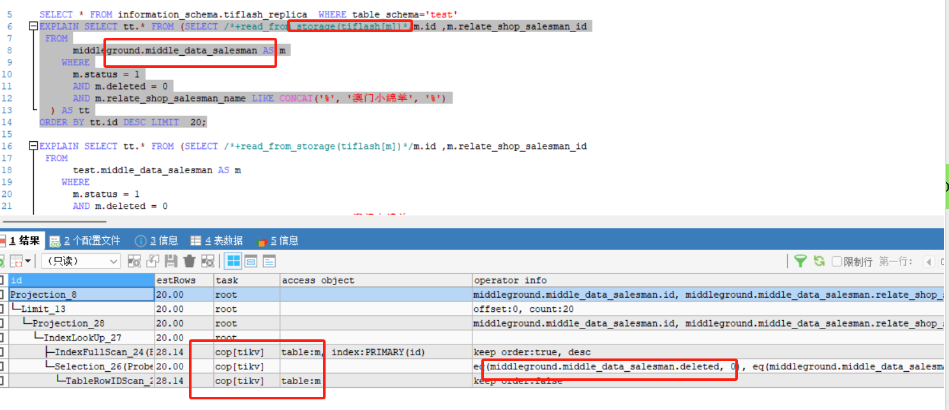
Task: Click the cop[tikv] task cell of IndexFullScan_24
Action: pos(247,352)
